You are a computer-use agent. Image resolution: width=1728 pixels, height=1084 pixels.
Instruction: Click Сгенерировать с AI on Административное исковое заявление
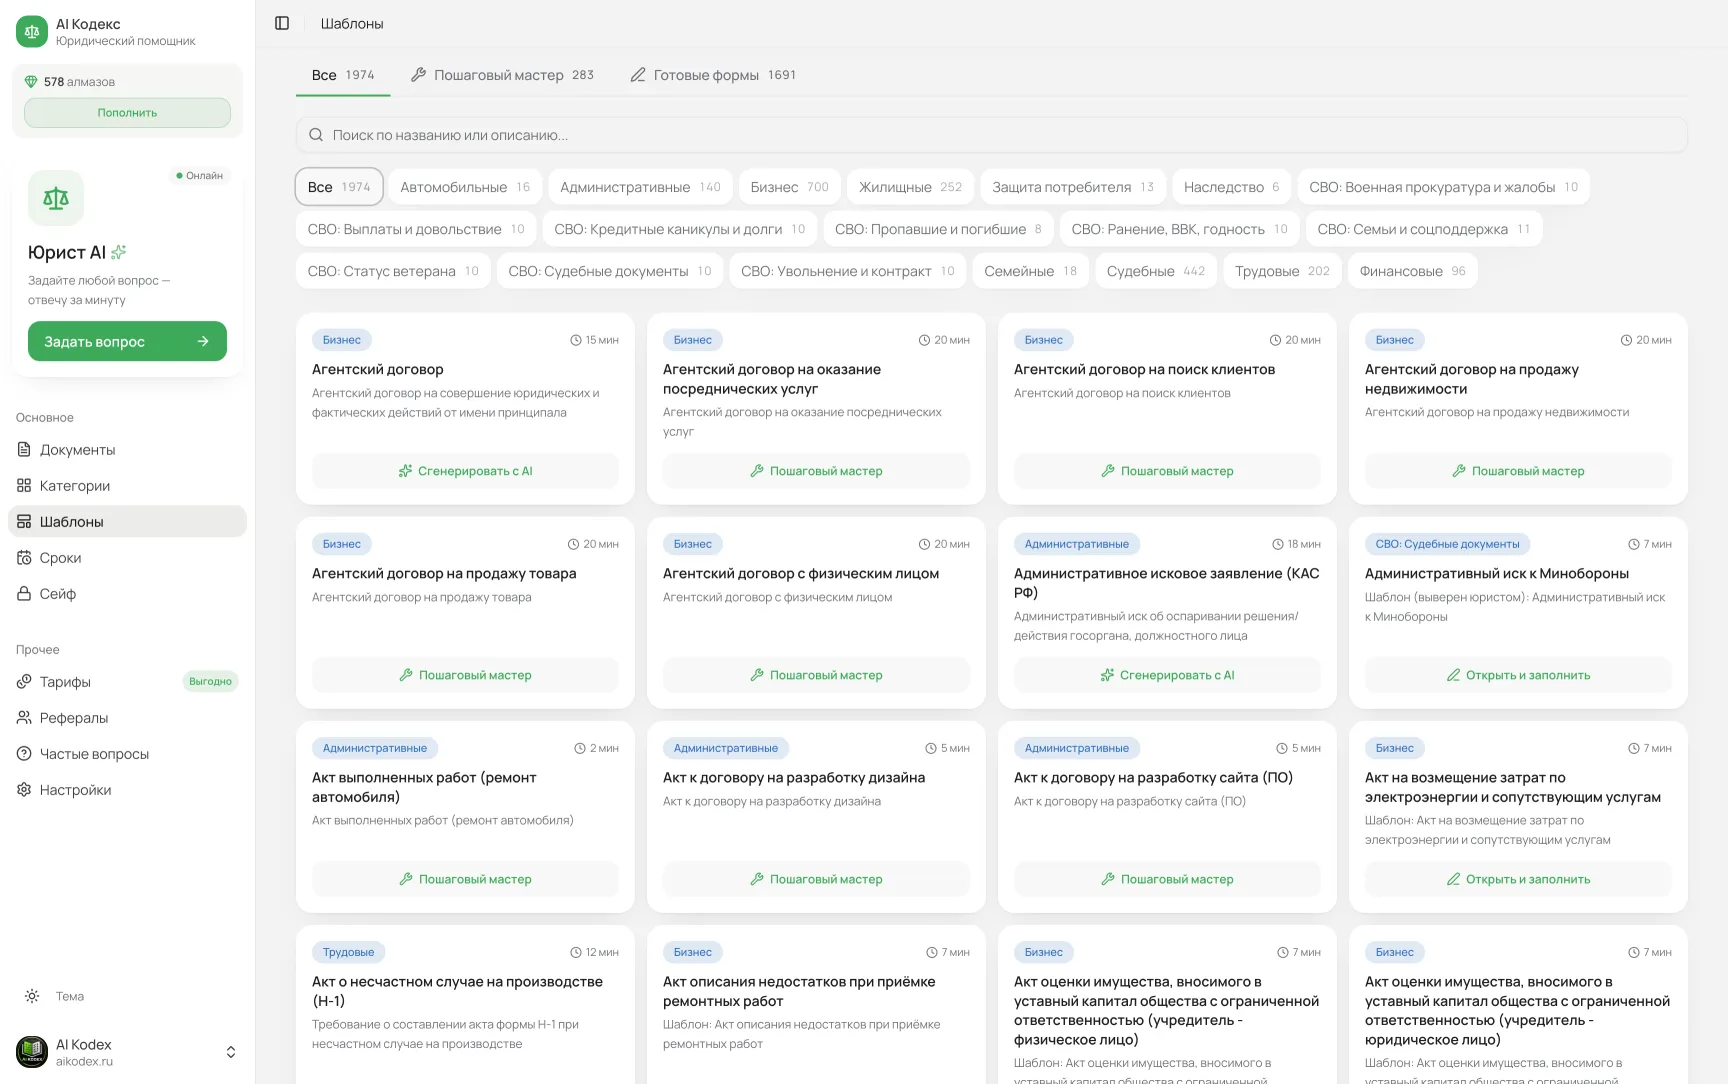click(x=1167, y=675)
